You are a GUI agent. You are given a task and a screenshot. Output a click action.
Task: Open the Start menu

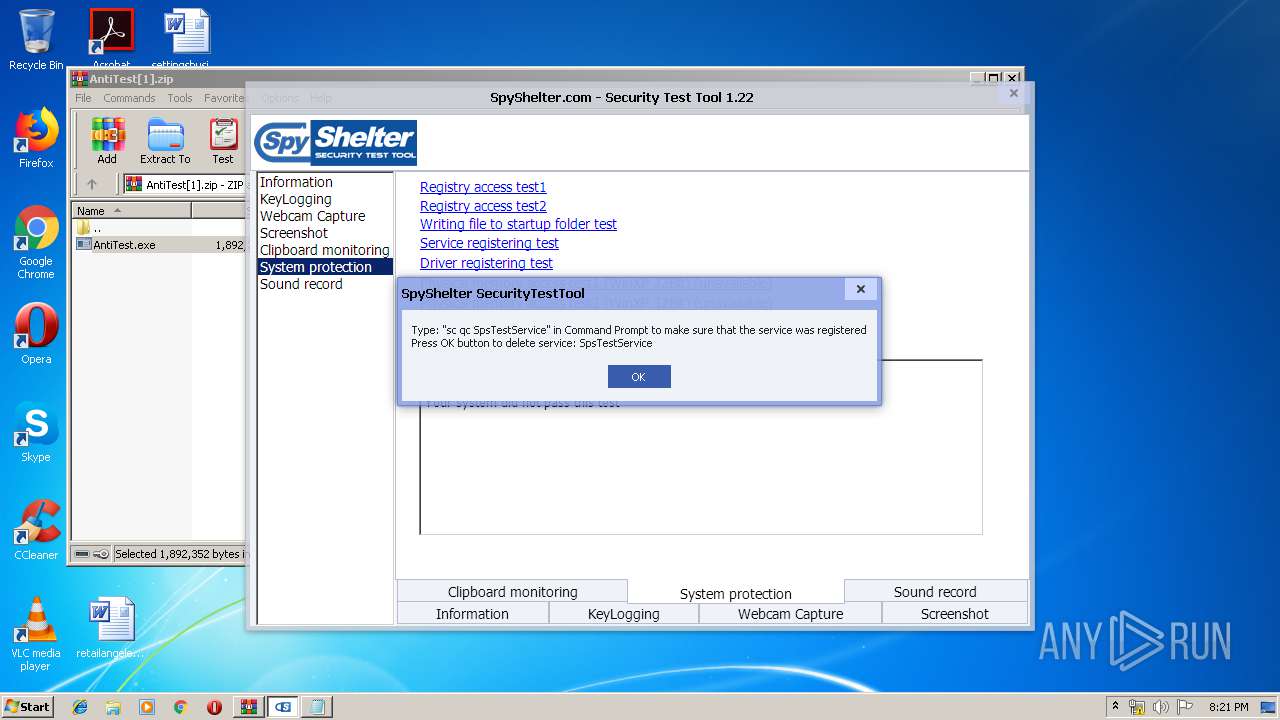[28, 706]
